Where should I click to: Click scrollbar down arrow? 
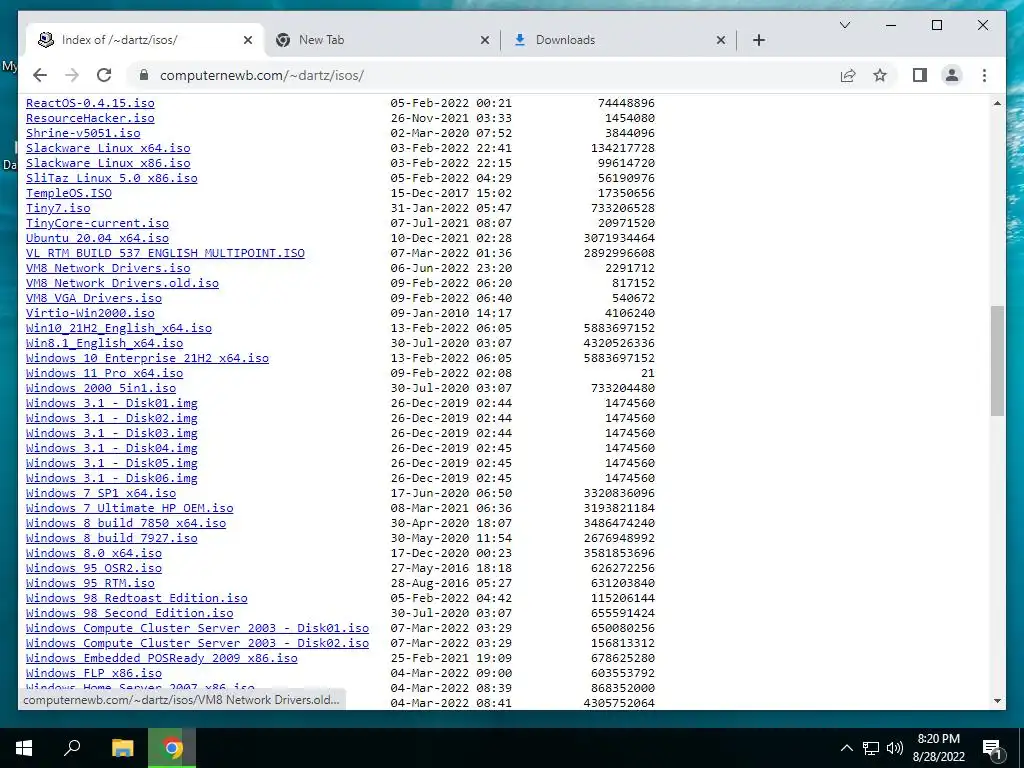(997, 701)
